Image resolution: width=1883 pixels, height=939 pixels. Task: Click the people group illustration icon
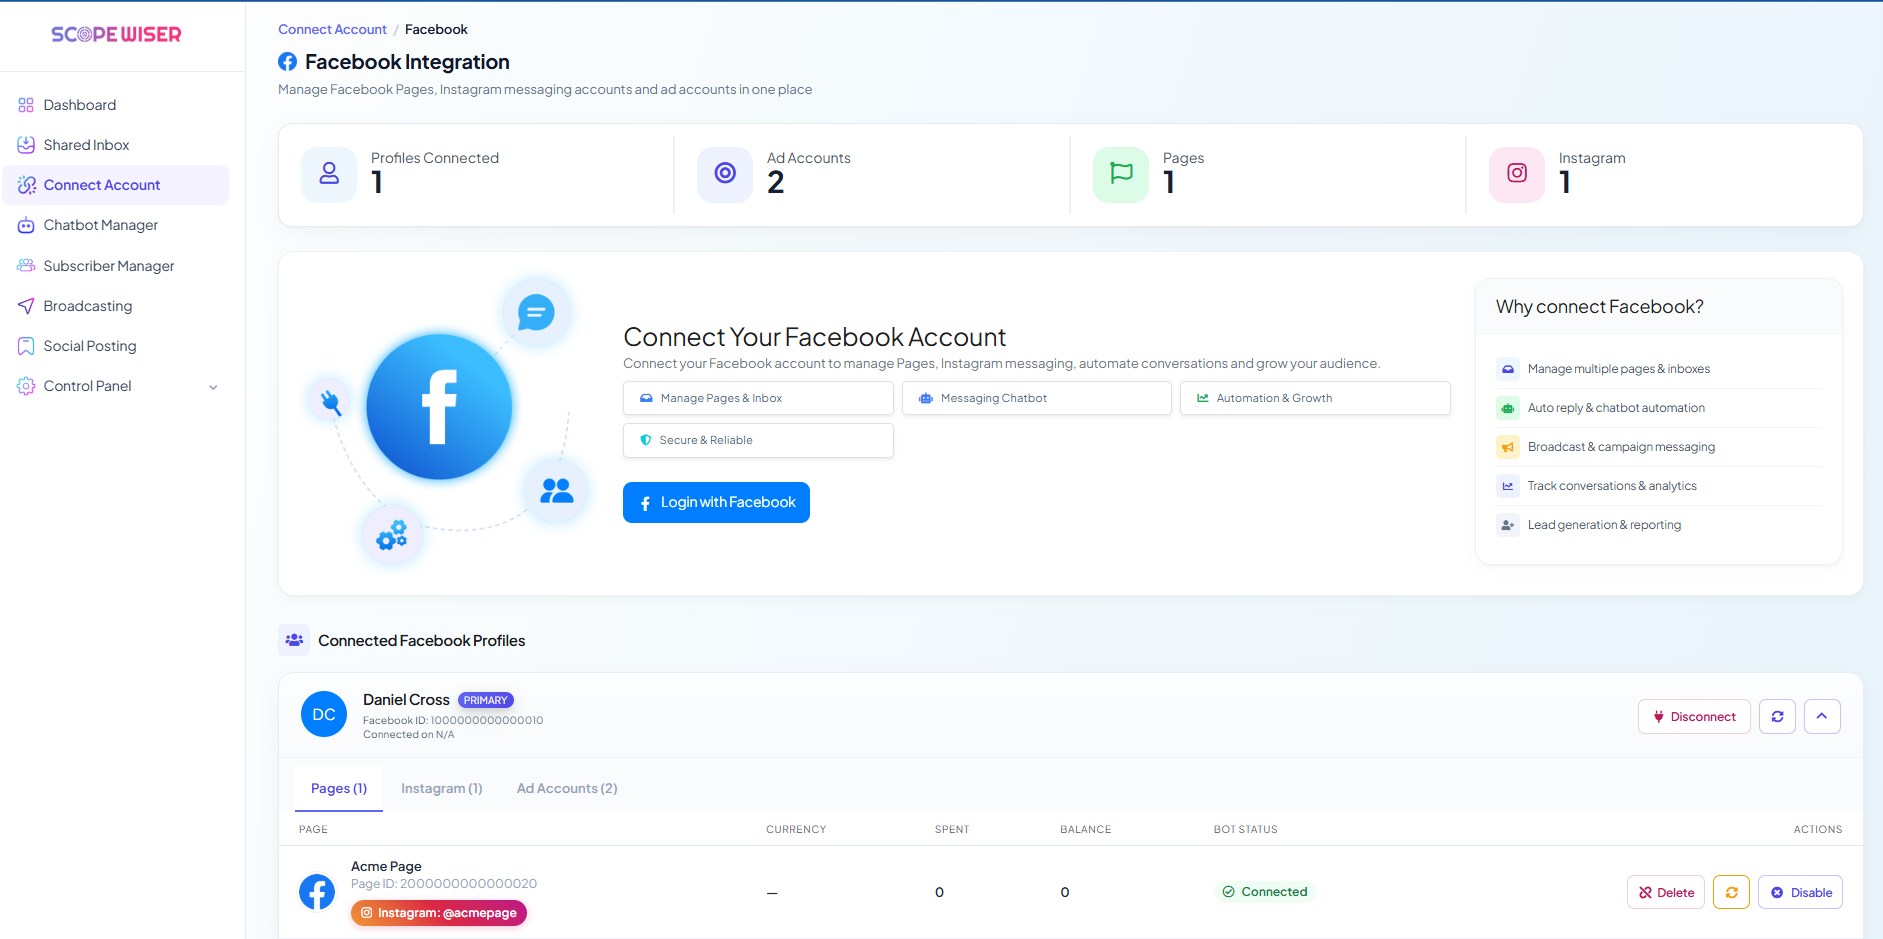click(x=556, y=490)
